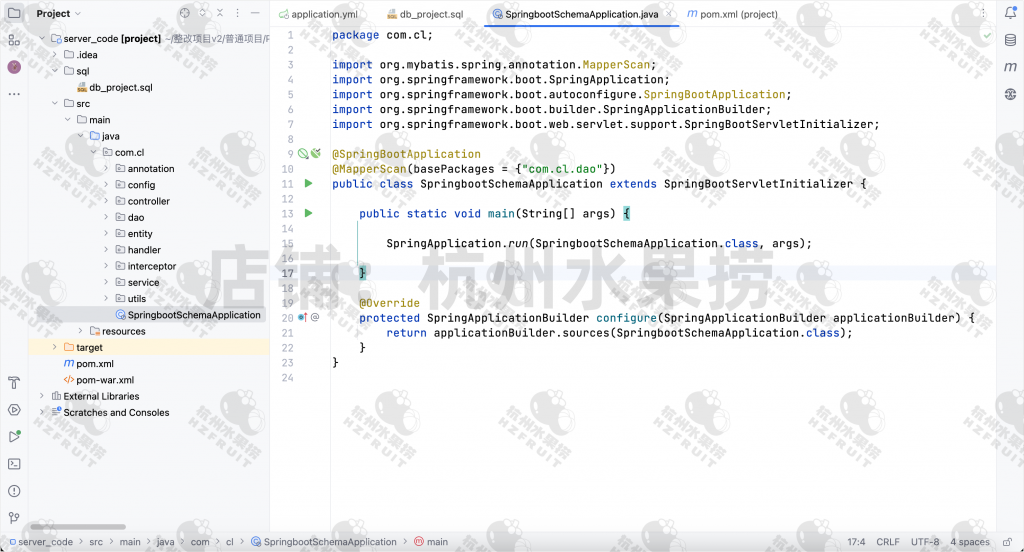The height and width of the screenshot is (552, 1024).
Task: Collapse the sql folder in project tree
Action: point(55,71)
